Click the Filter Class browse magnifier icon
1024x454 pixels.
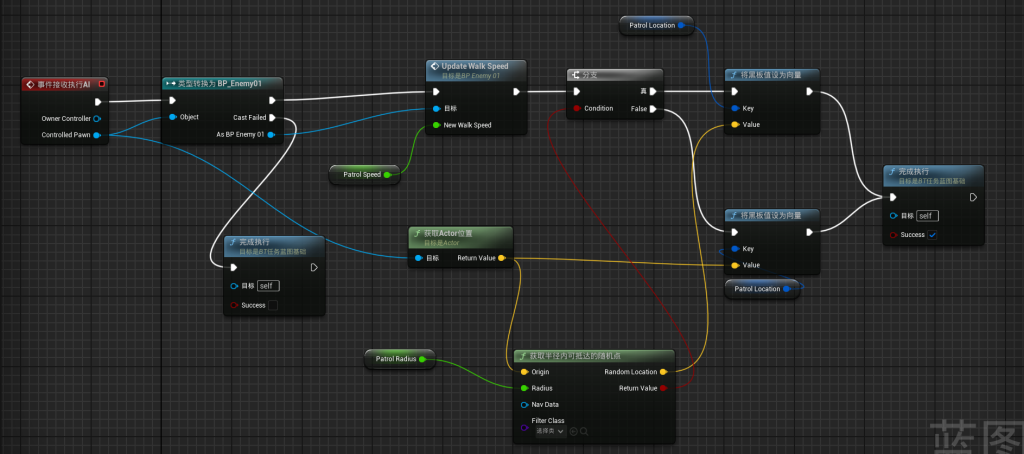584,432
